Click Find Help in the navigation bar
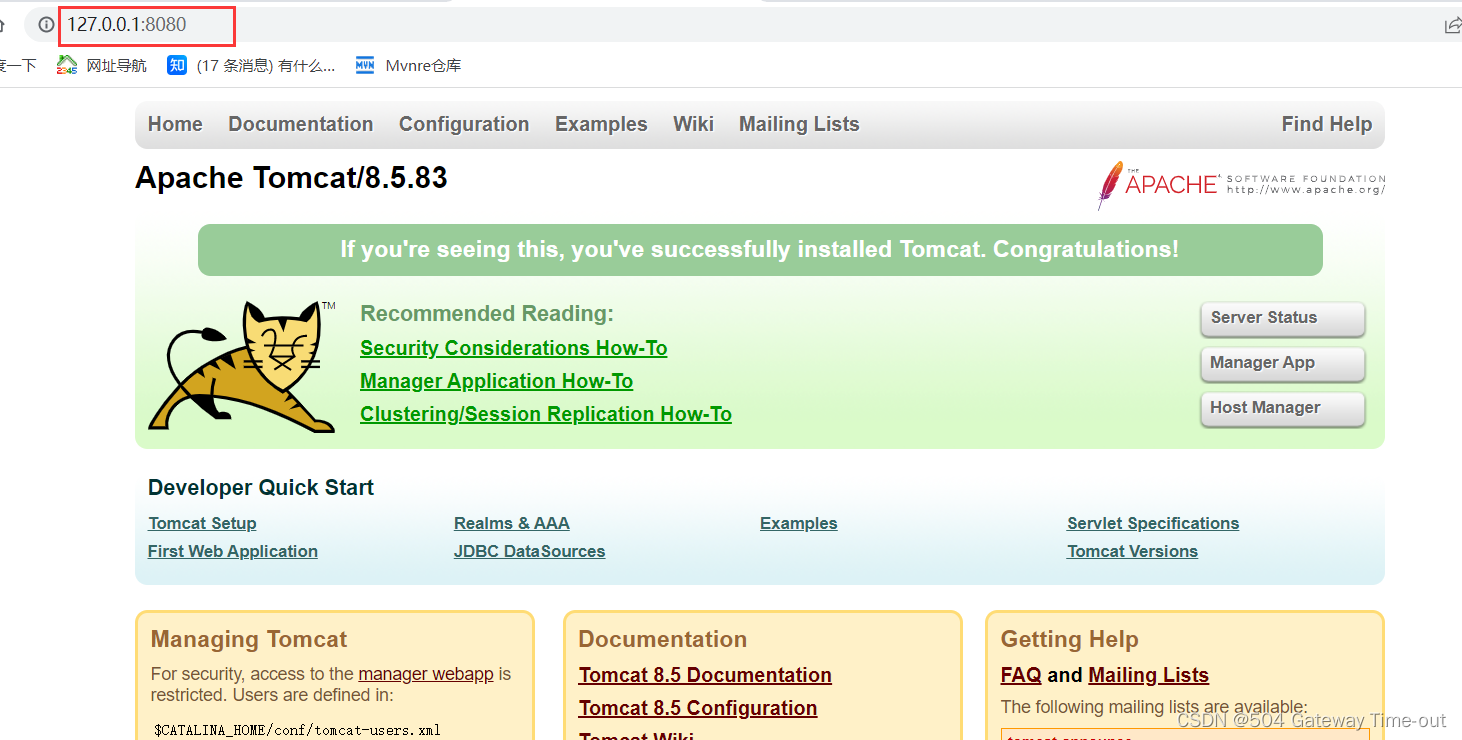The image size is (1462, 740). pyautogui.click(x=1327, y=124)
